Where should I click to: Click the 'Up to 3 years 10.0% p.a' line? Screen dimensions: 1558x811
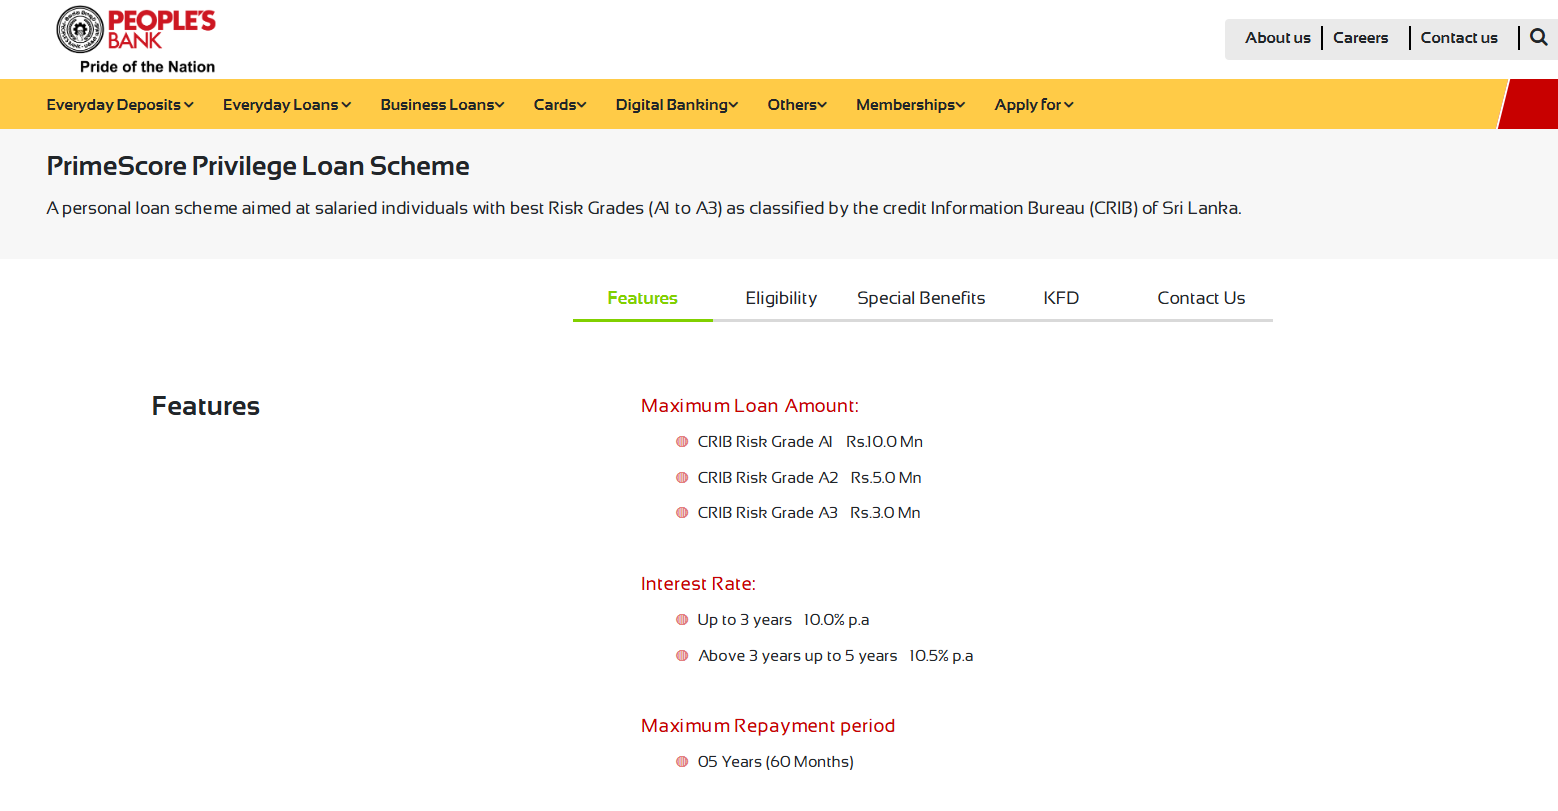tap(783, 620)
